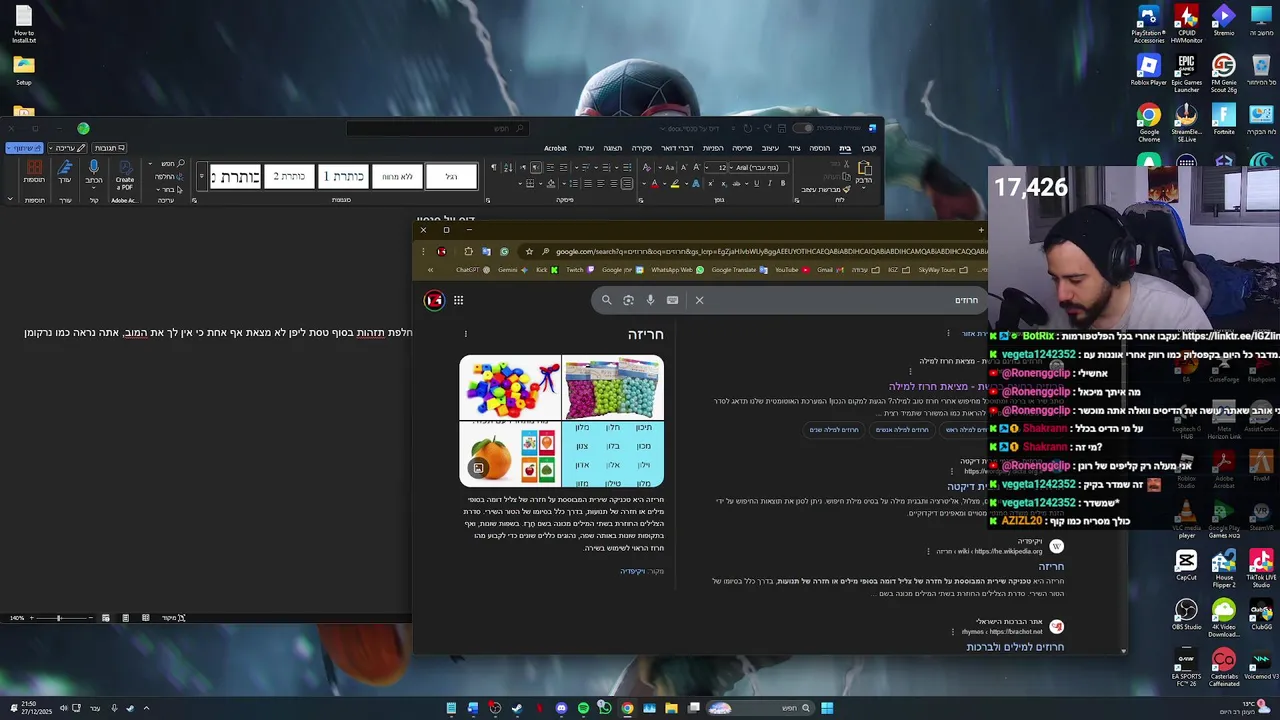Image resolution: width=1280 pixels, height=720 pixels.
Task: Switch to the Insert (הוספה) ribbon tab
Action: [819, 148]
